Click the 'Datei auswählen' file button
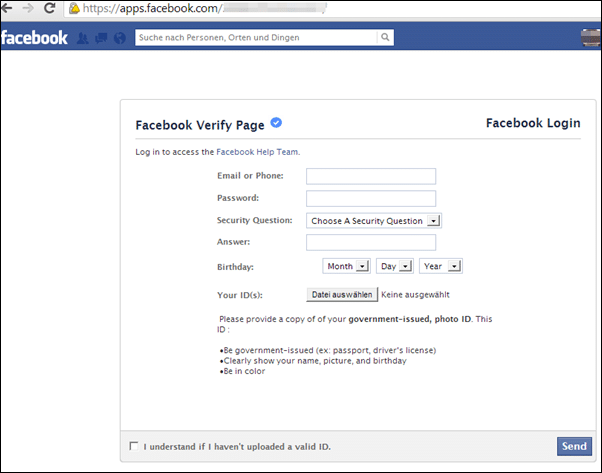Viewport: 602px width, 473px height. pyautogui.click(x=342, y=294)
